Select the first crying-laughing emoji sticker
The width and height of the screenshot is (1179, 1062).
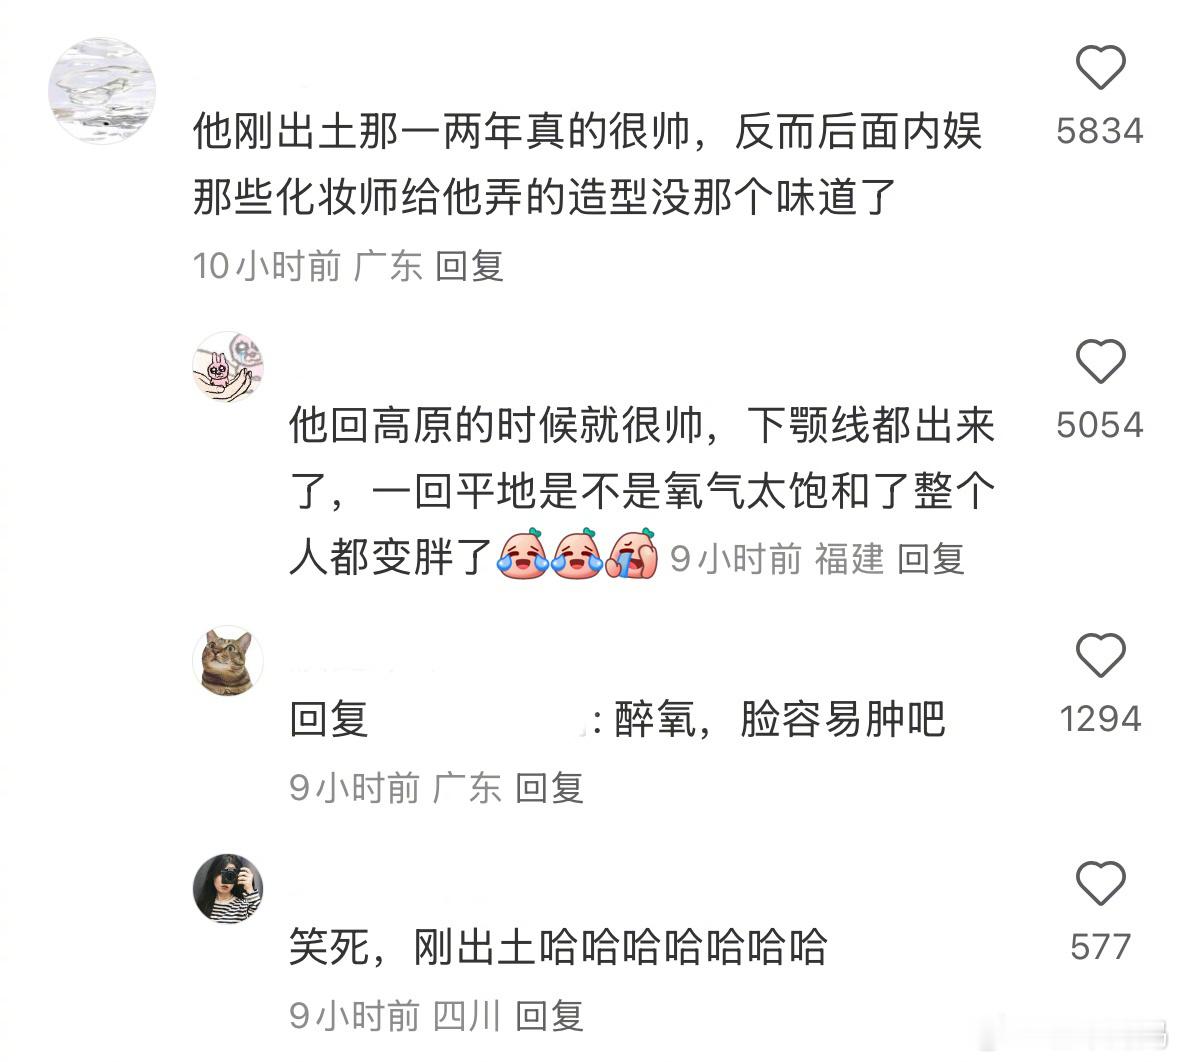(x=523, y=554)
